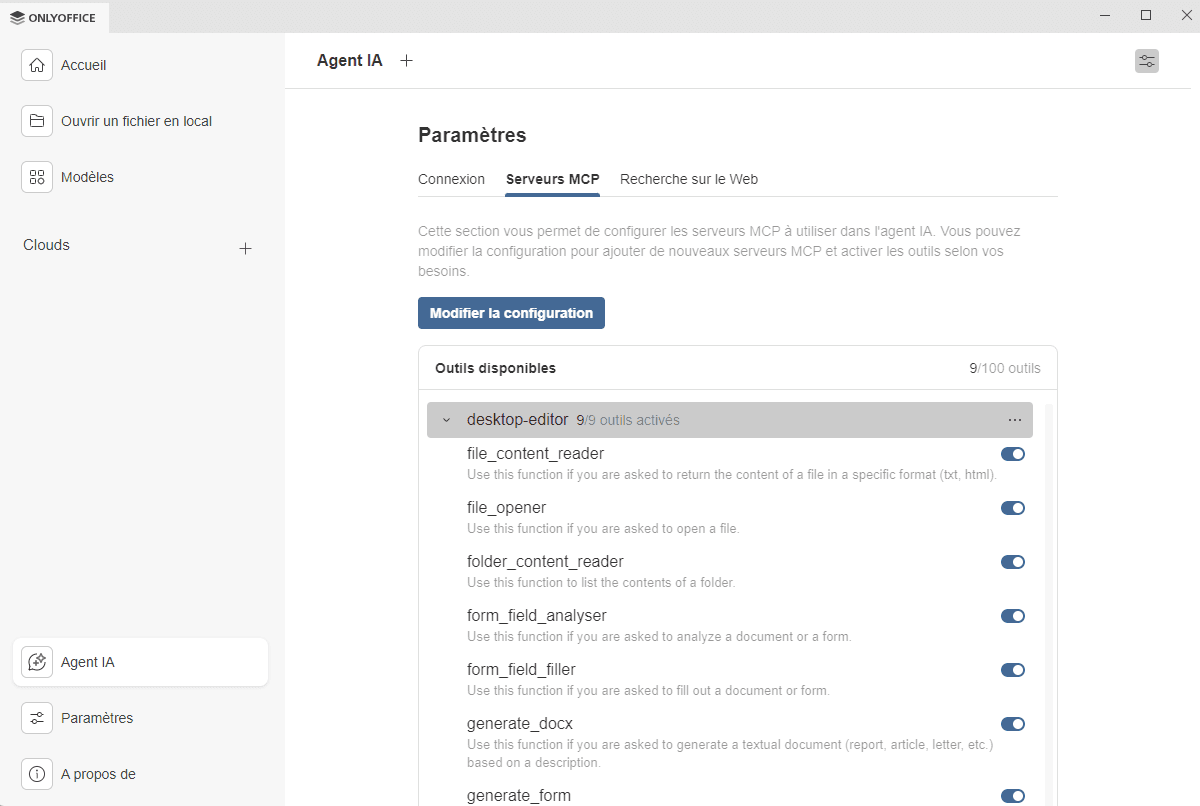This screenshot has height=806, width=1200.
Task: Open chat settings with top-right sliders icon
Action: click(1146, 61)
